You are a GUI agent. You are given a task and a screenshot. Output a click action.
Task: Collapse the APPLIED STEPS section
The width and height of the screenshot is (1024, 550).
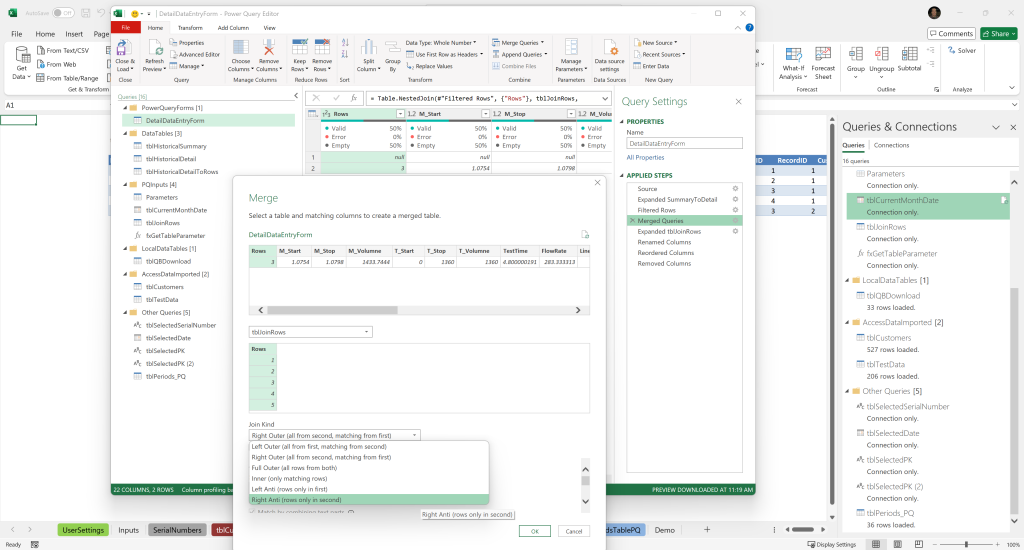[622, 176]
